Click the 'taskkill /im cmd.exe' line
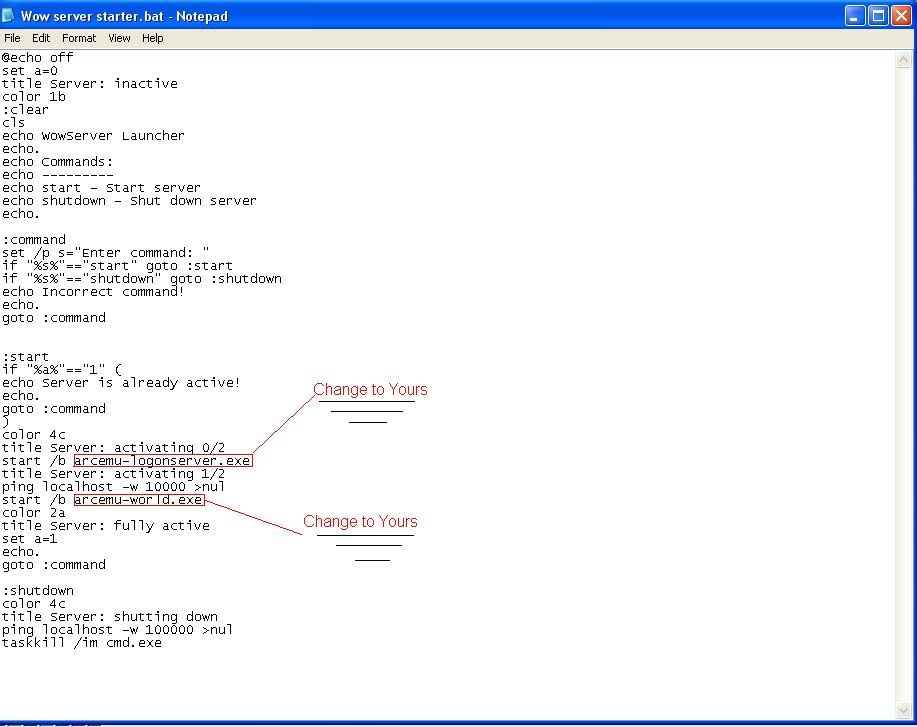The width and height of the screenshot is (917, 727). point(82,643)
